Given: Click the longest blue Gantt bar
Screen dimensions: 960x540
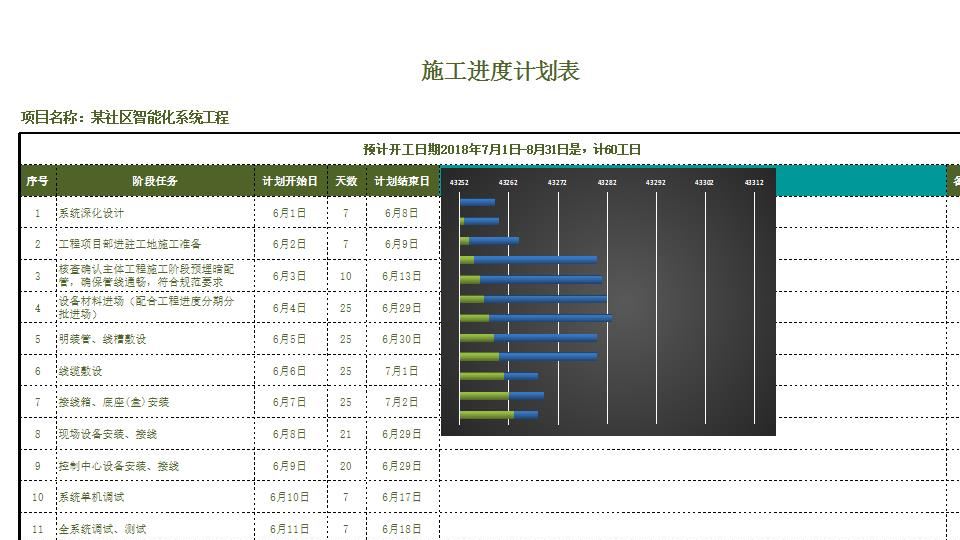Looking at the screenshot, I should [550, 318].
